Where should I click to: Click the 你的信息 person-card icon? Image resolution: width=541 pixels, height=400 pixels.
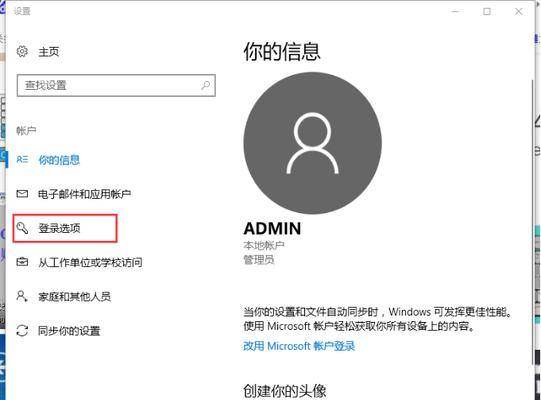pyautogui.click(x=22, y=159)
